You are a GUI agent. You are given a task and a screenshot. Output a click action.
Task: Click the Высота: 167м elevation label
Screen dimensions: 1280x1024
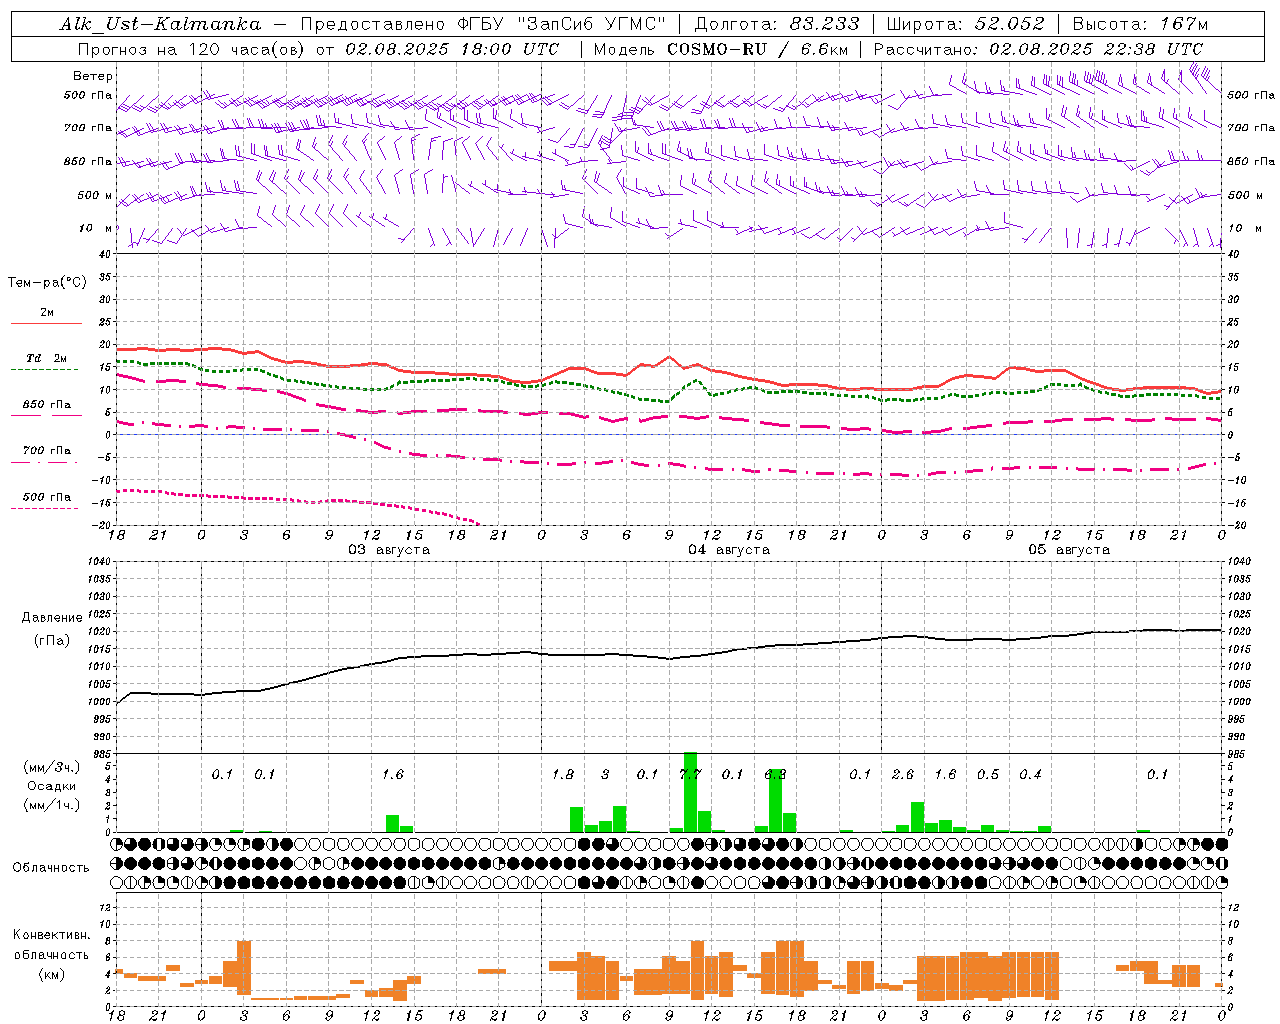[x=1140, y=24]
